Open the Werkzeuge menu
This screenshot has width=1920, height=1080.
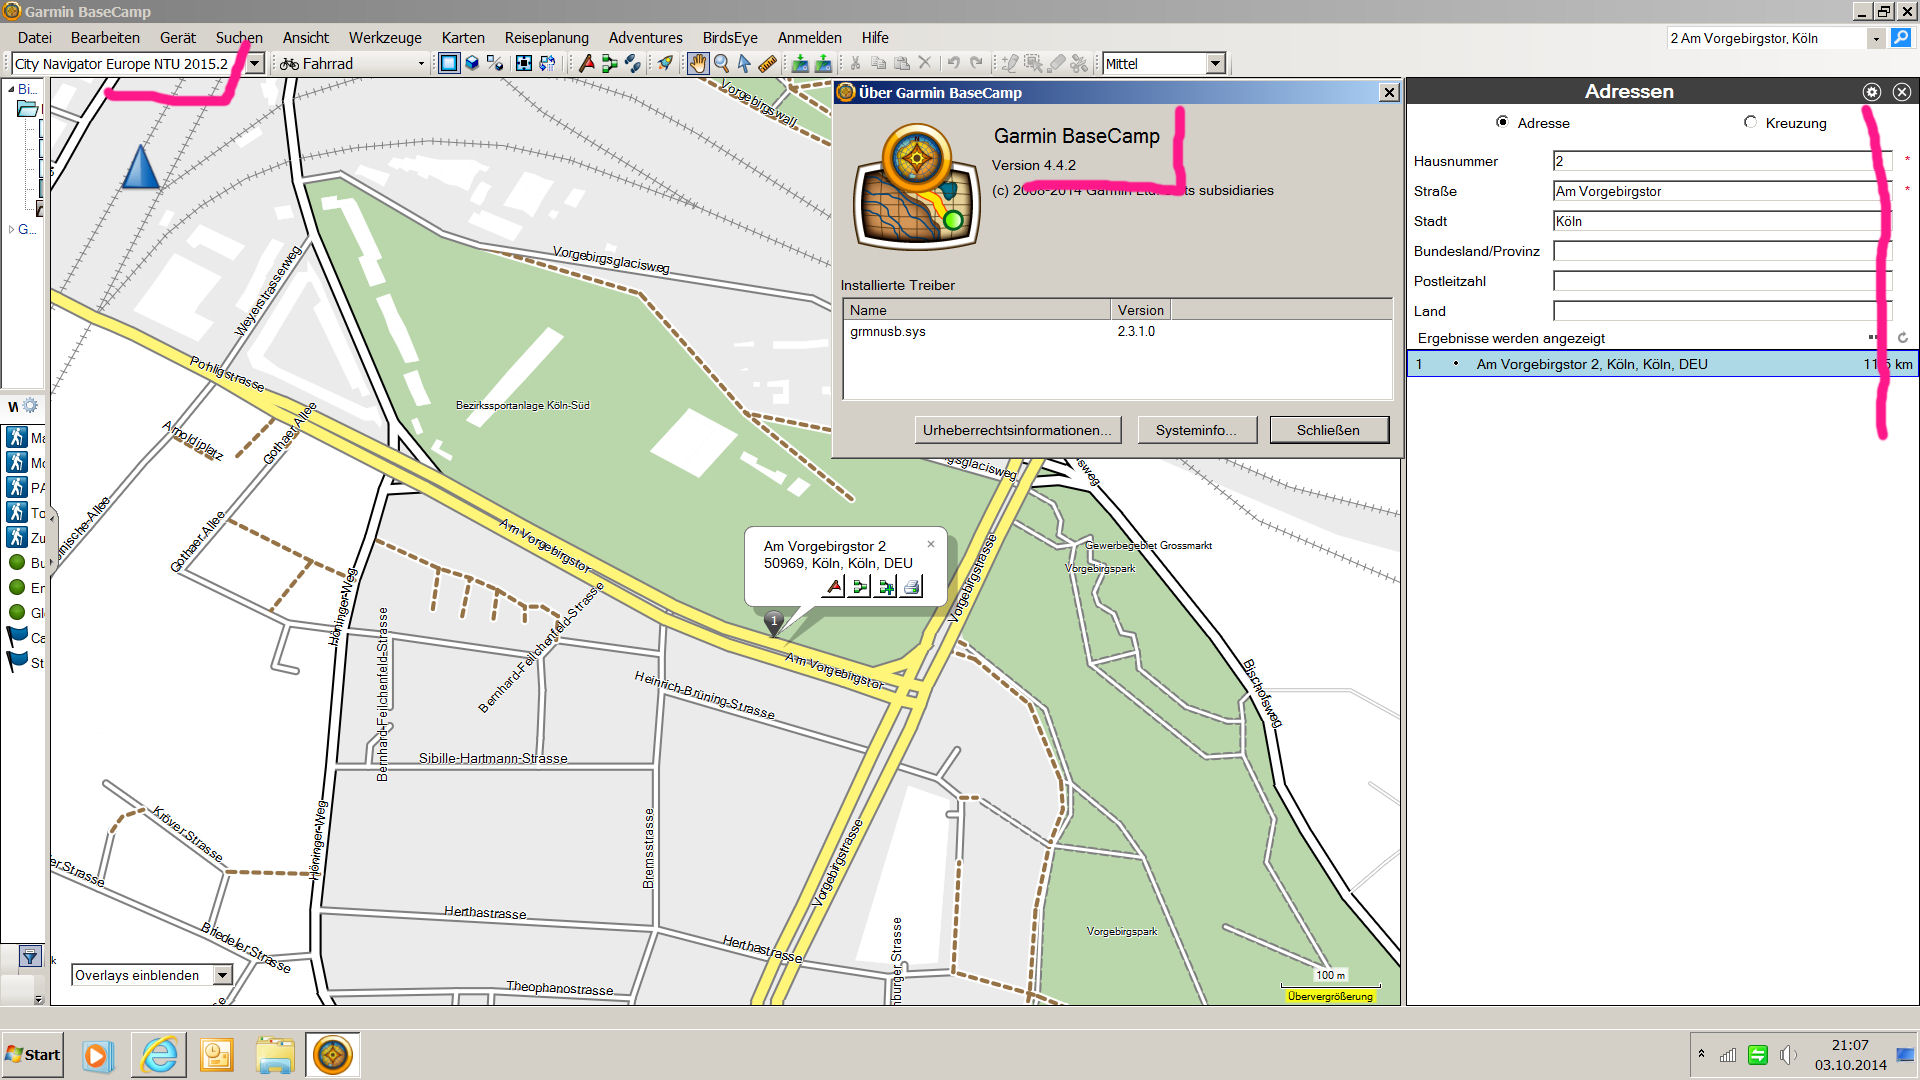coord(385,38)
